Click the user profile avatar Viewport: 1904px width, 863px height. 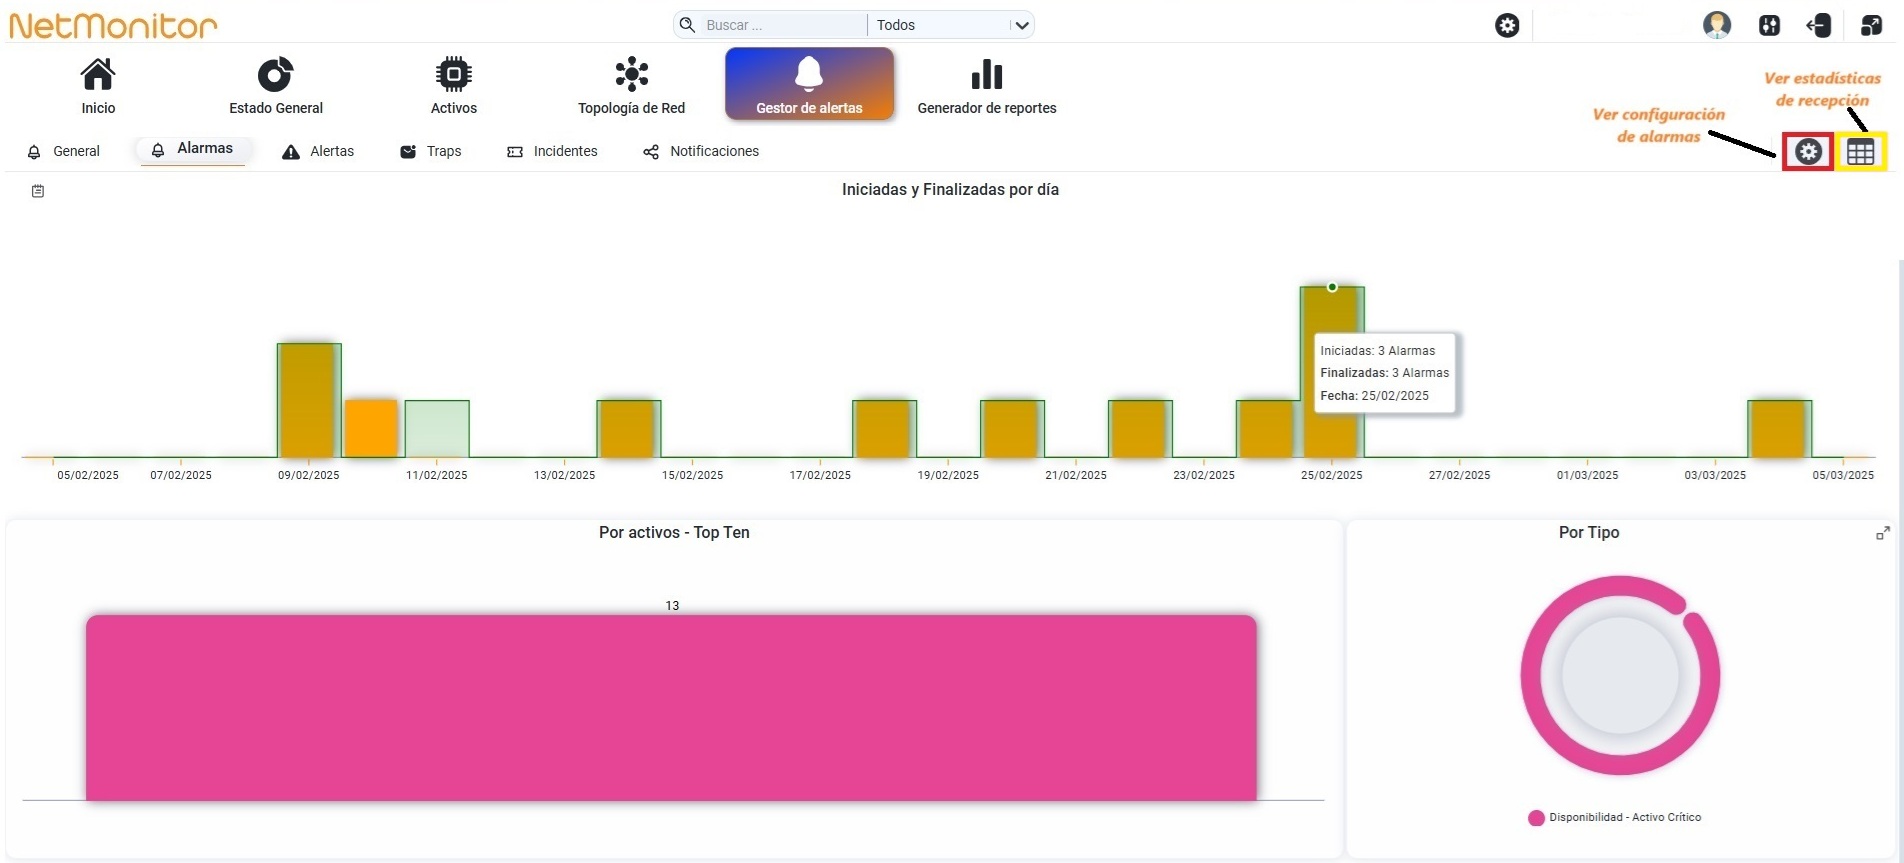pyautogui.click(x=1717, y=25)
